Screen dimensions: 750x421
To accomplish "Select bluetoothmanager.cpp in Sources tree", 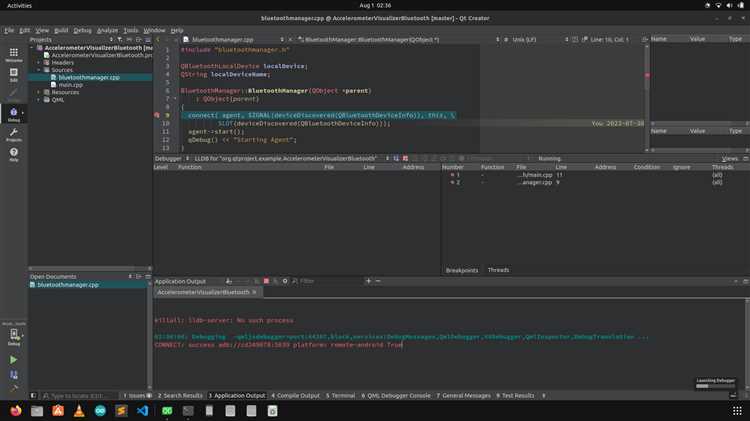I will (89, 77).
